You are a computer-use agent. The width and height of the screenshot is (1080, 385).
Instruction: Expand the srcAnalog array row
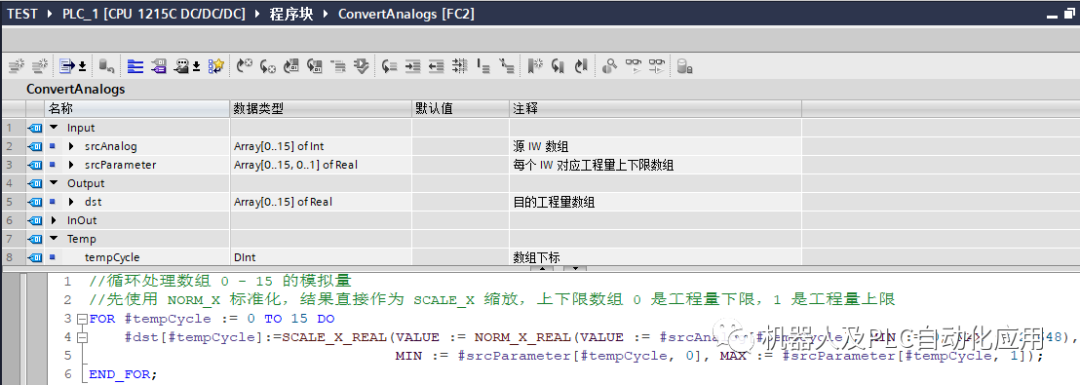pos(72,146)
